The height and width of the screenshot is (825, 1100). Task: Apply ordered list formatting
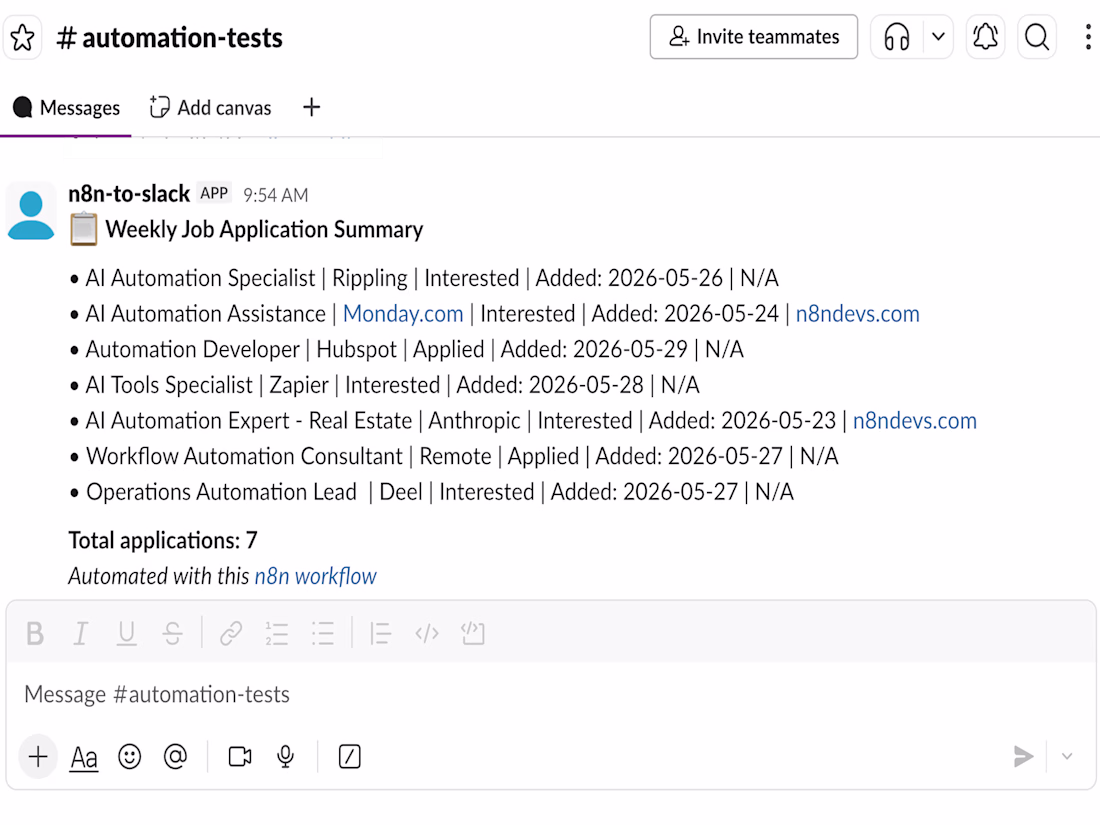pyautogui.click(x=276, y=633)
